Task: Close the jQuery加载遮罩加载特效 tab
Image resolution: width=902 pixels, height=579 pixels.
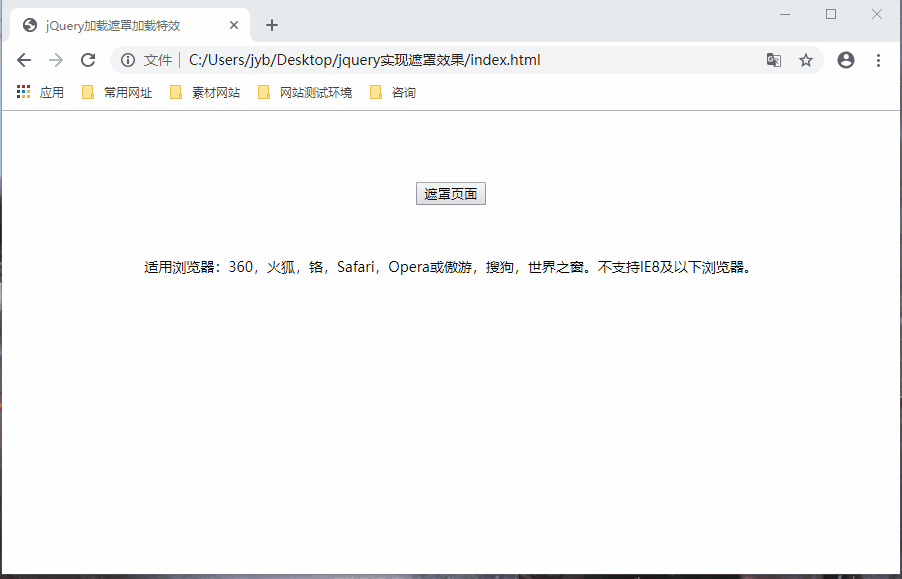Action: [x=234, y=25]
